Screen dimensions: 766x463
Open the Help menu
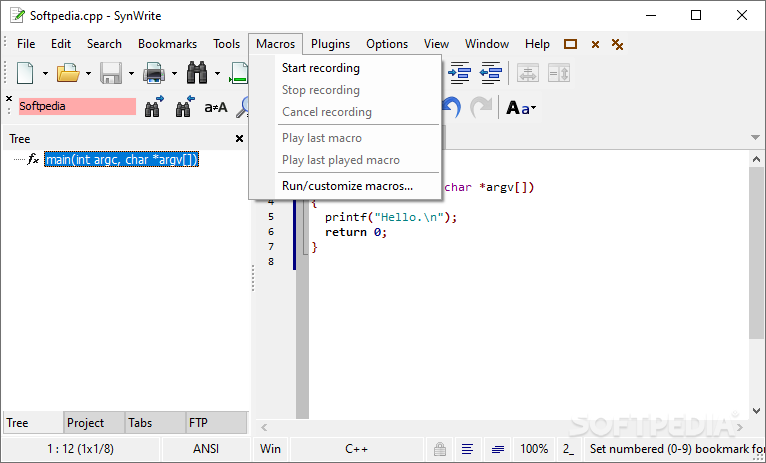[x=537, y=44]
